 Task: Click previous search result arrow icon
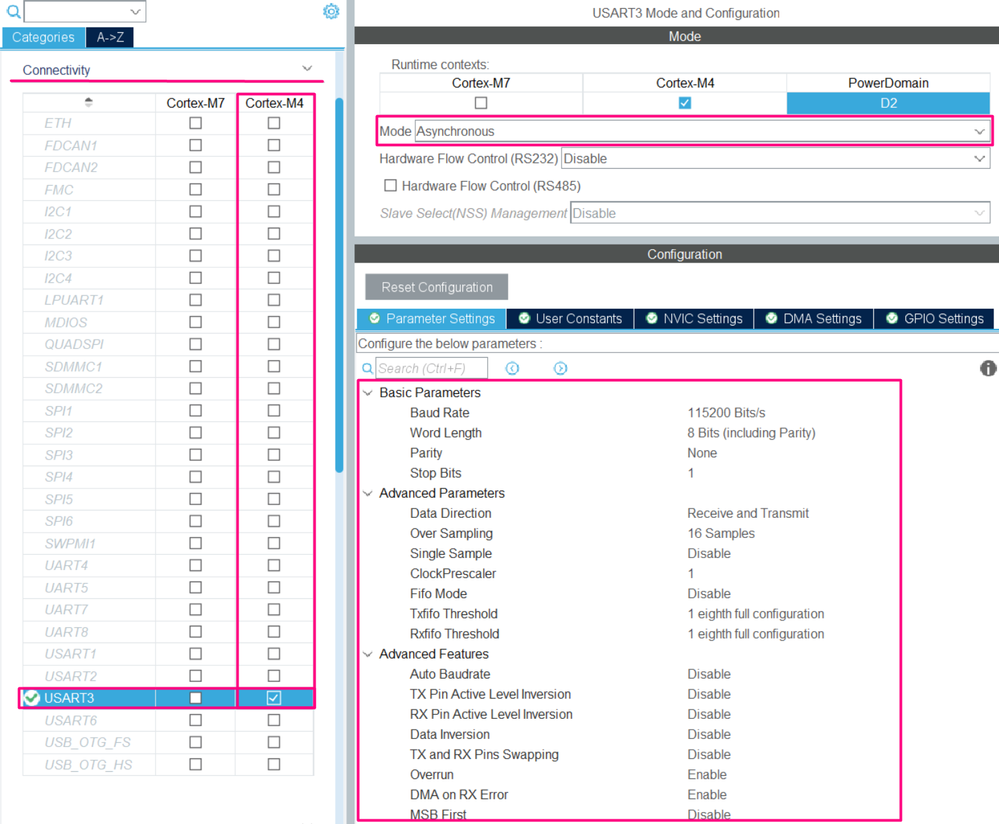point(512,368)
